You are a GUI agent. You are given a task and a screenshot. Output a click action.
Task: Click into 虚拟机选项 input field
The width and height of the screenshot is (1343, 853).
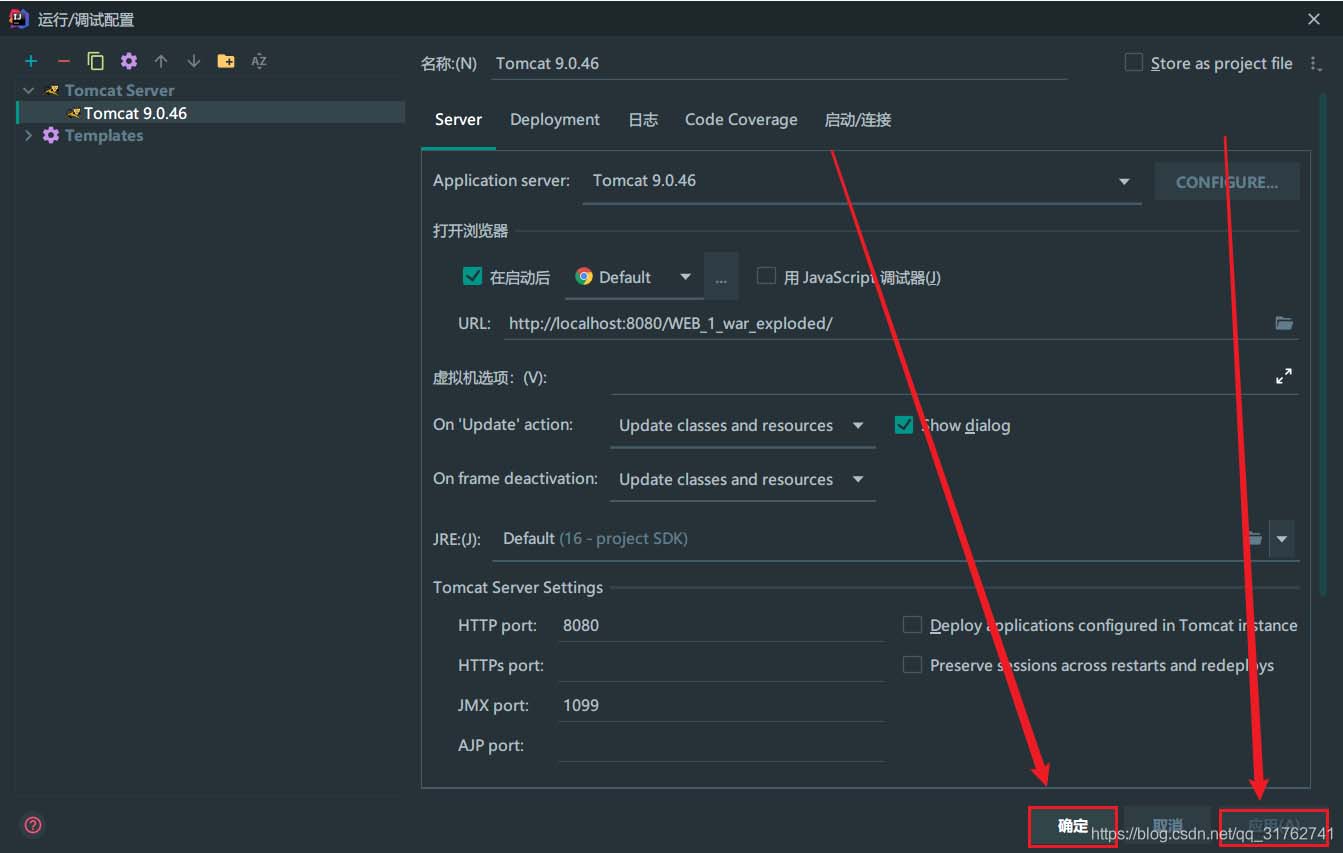940,377
